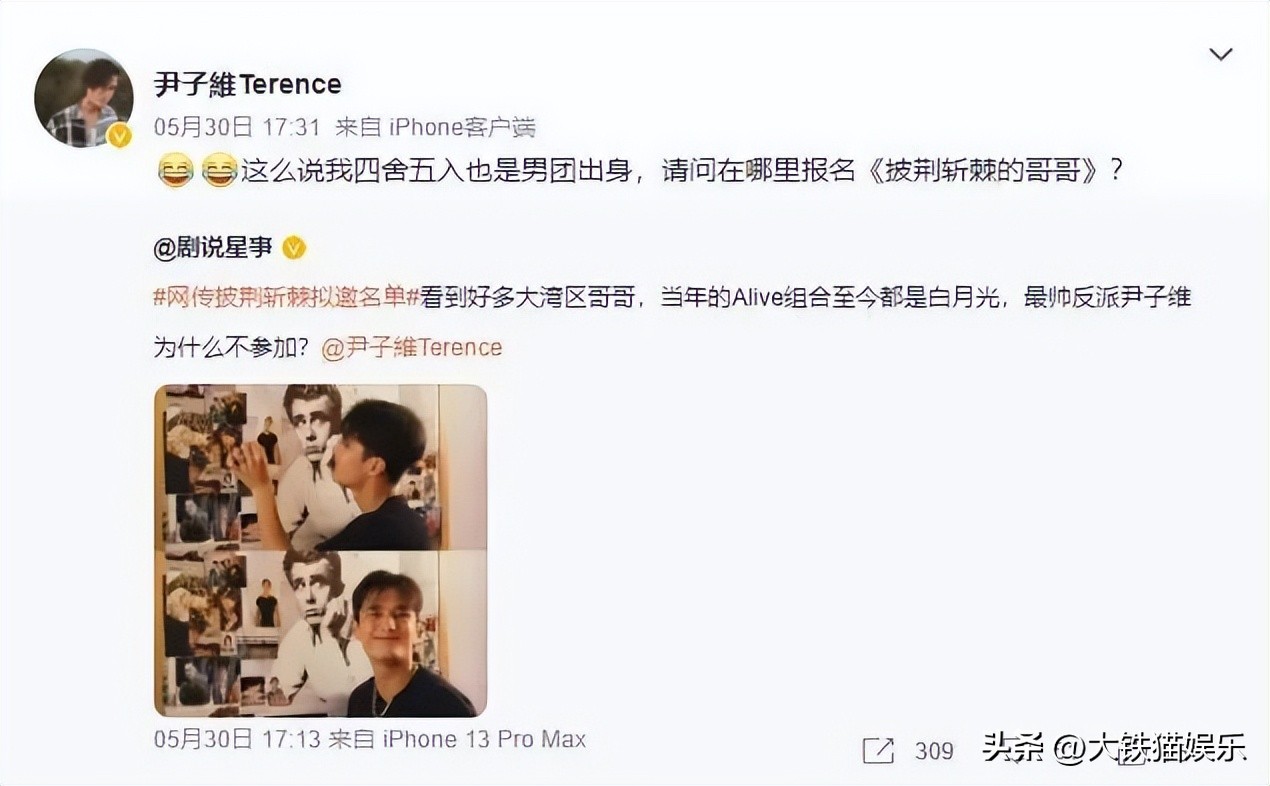Open the #网传披荆斩棘拟邀名单# hashtag
The height and width of the screenshot is (786, 1270).
[x=281, y=297]
